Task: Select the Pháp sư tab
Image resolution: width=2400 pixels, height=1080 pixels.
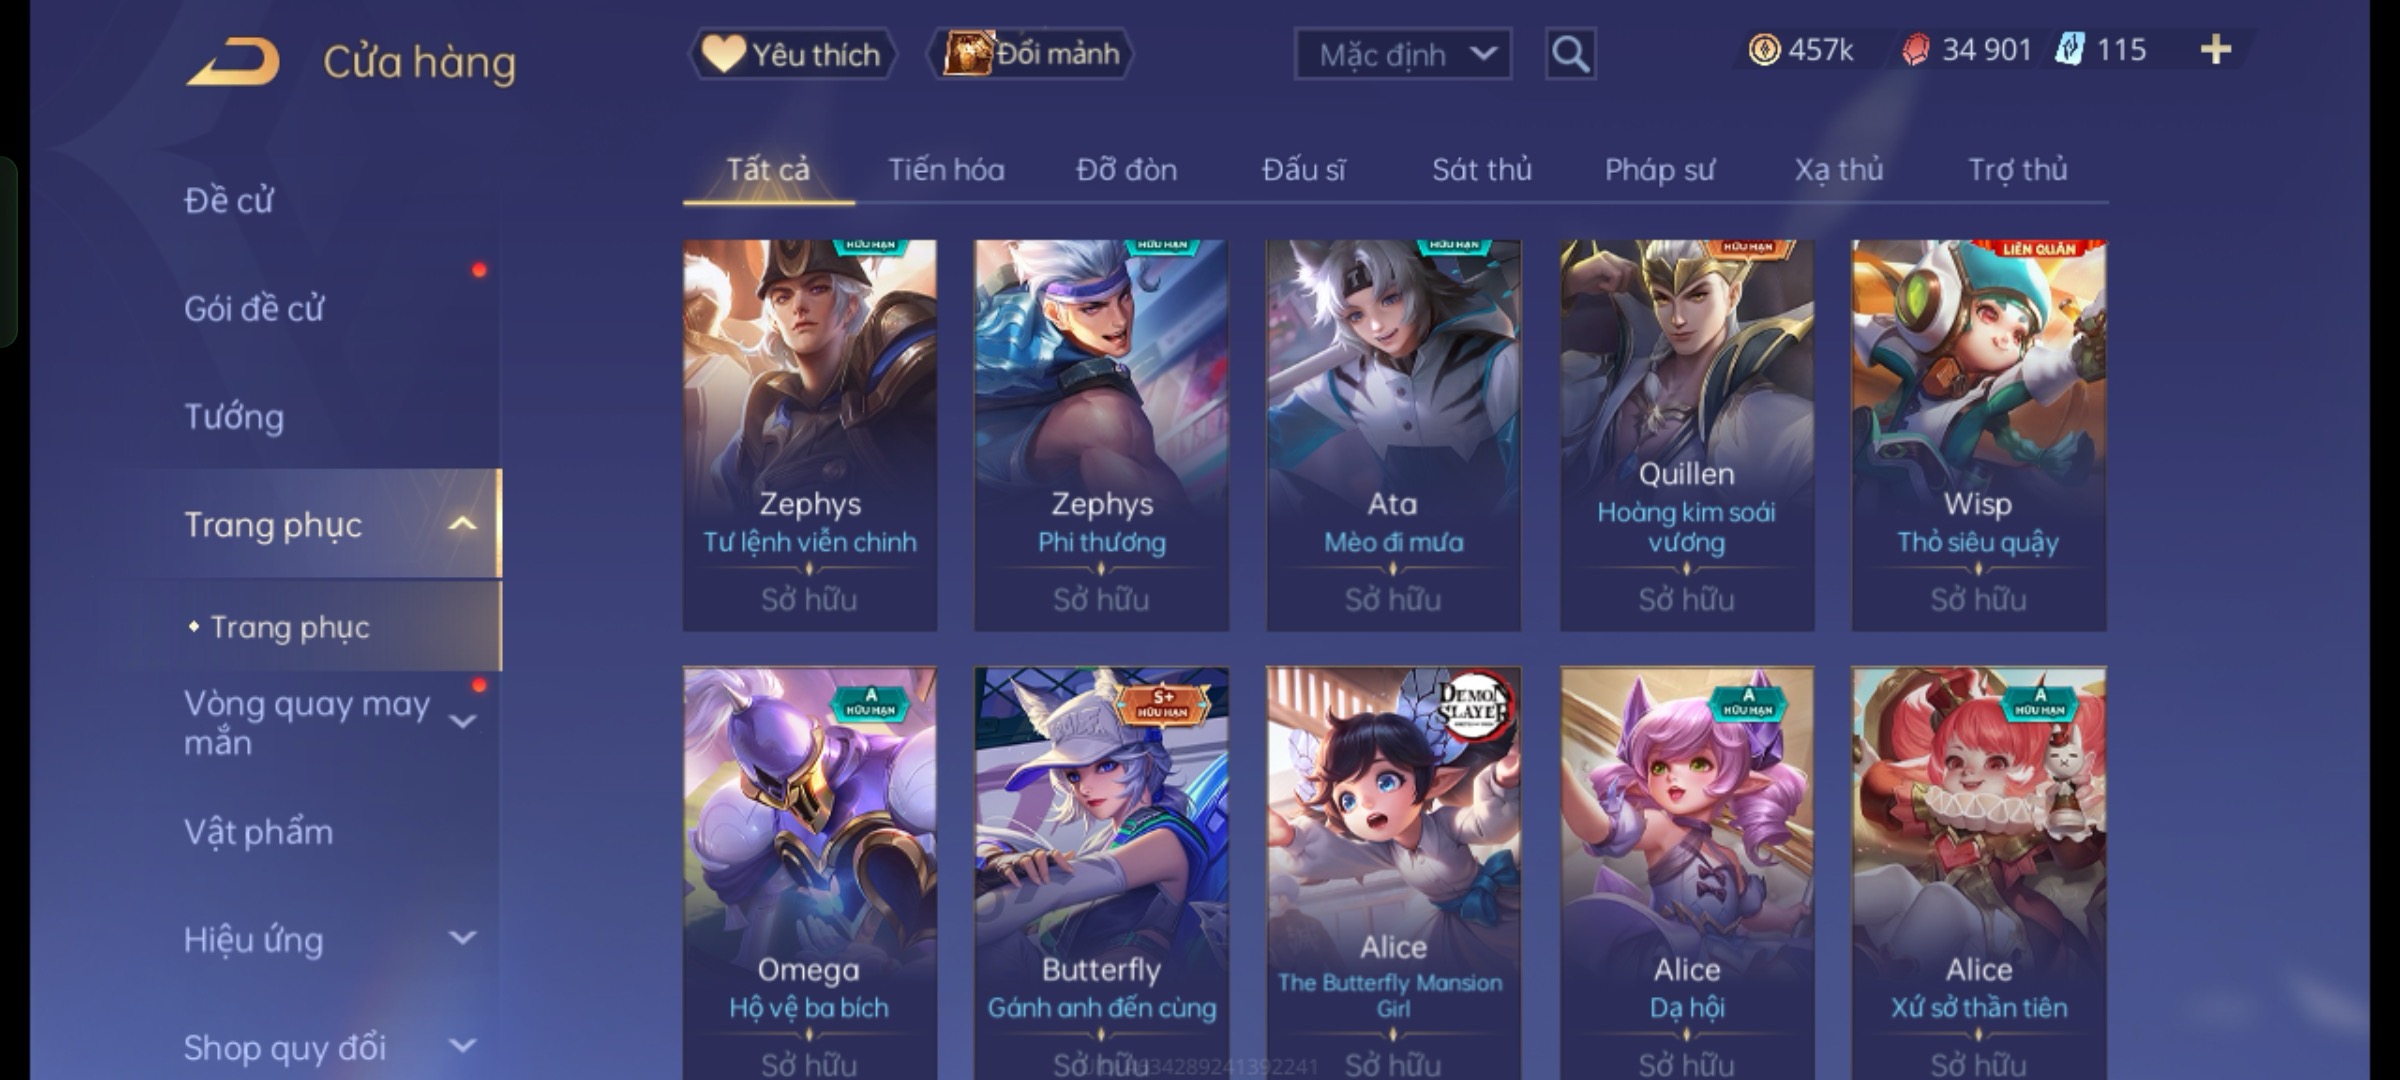Action: tap(1660, 170)
